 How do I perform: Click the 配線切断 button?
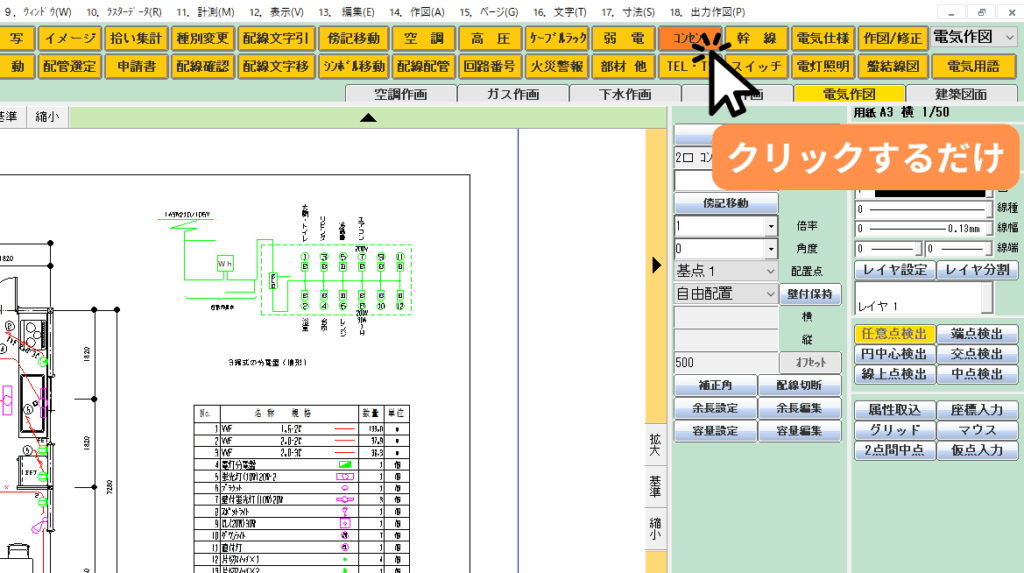[x=797, y=385]
